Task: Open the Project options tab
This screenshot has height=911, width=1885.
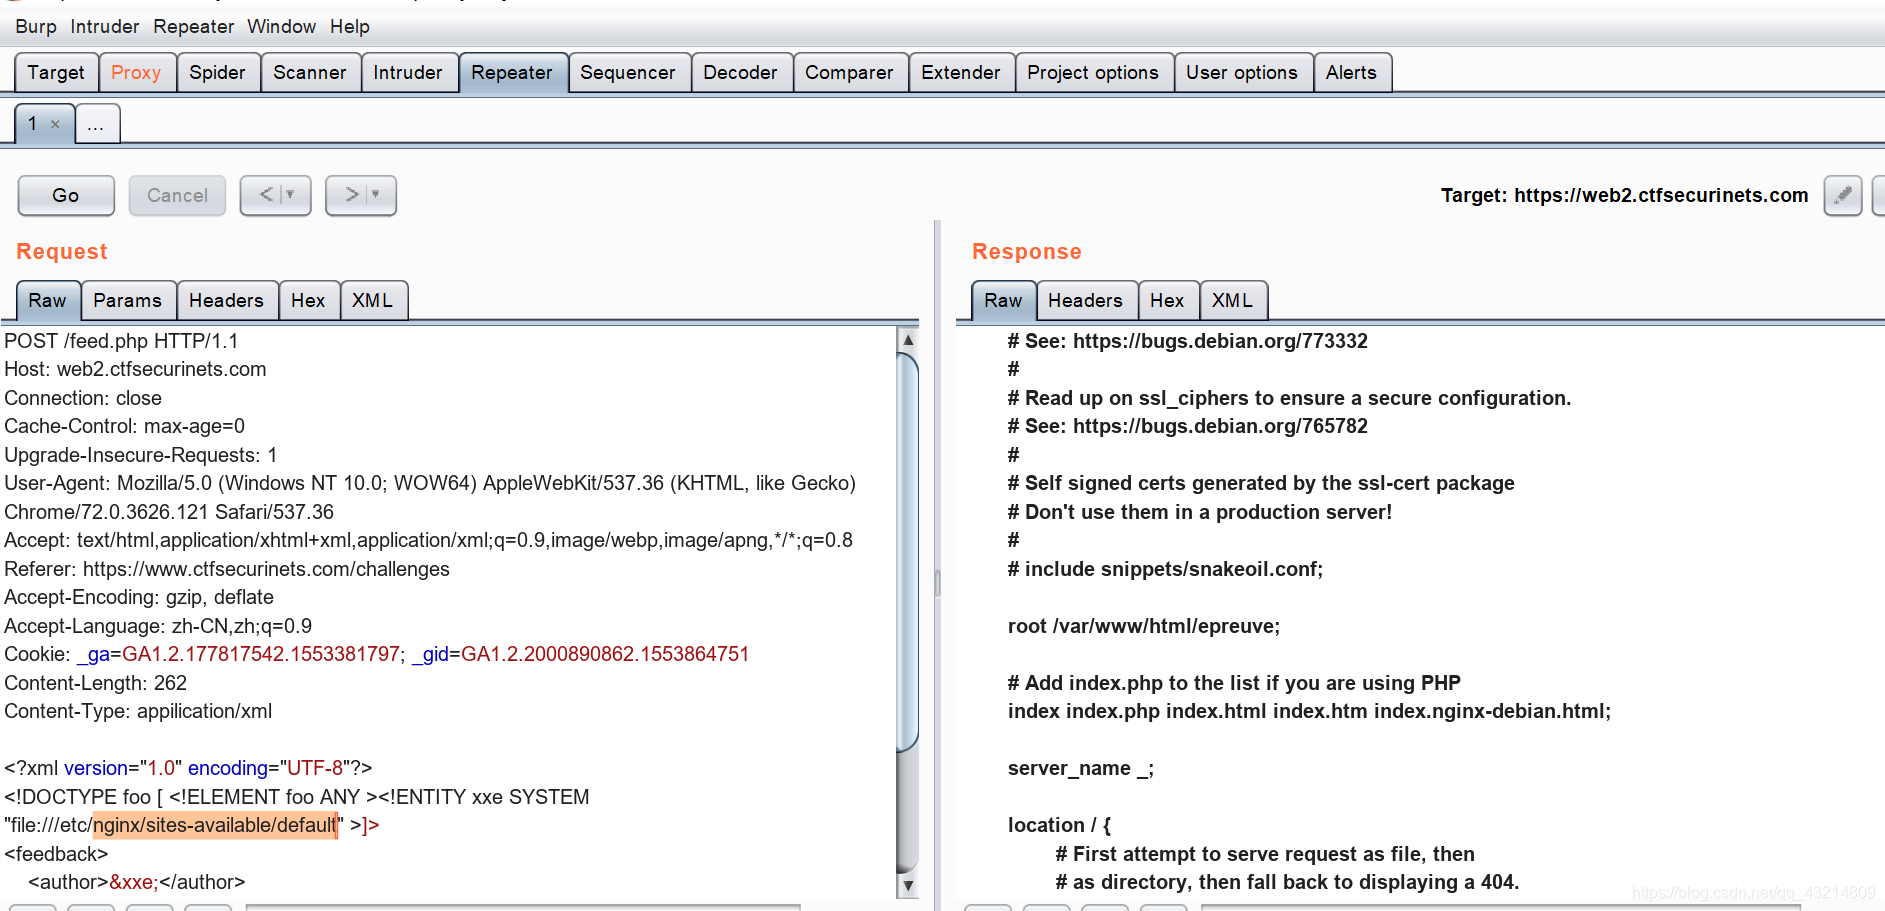Action: coord(1093,73)
